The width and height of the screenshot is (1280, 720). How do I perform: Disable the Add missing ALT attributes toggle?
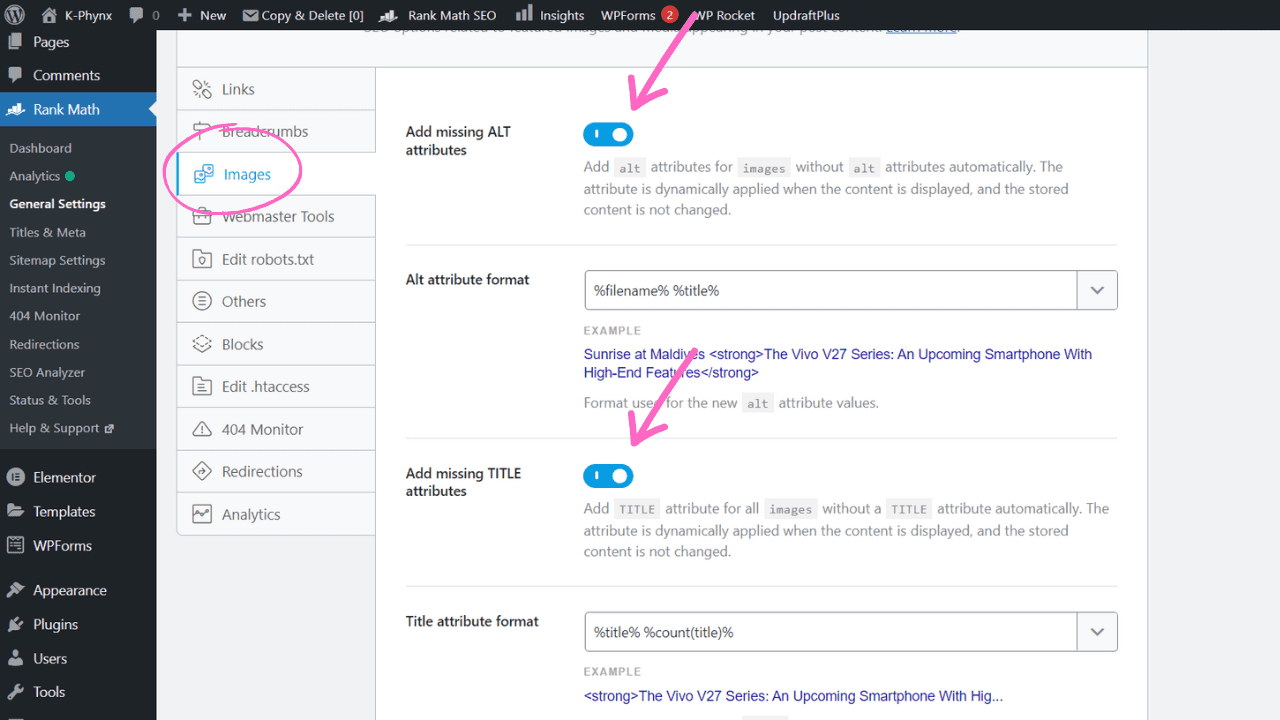point(608,133)
